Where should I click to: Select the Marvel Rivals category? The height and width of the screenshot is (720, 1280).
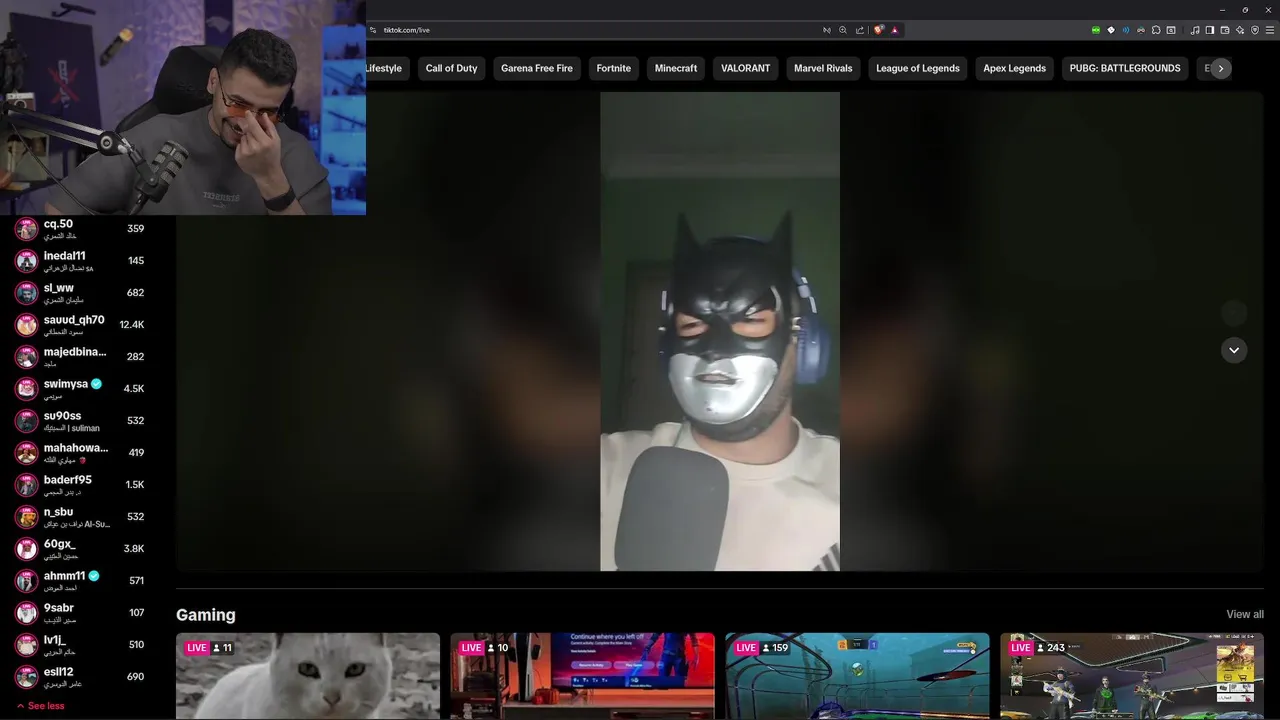click(823, 68)
